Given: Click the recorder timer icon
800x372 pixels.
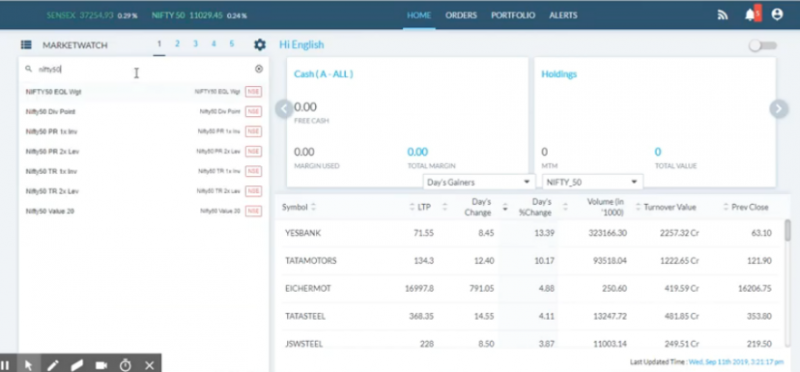Looking at the screenshot, I should click(x=126, y=365).
